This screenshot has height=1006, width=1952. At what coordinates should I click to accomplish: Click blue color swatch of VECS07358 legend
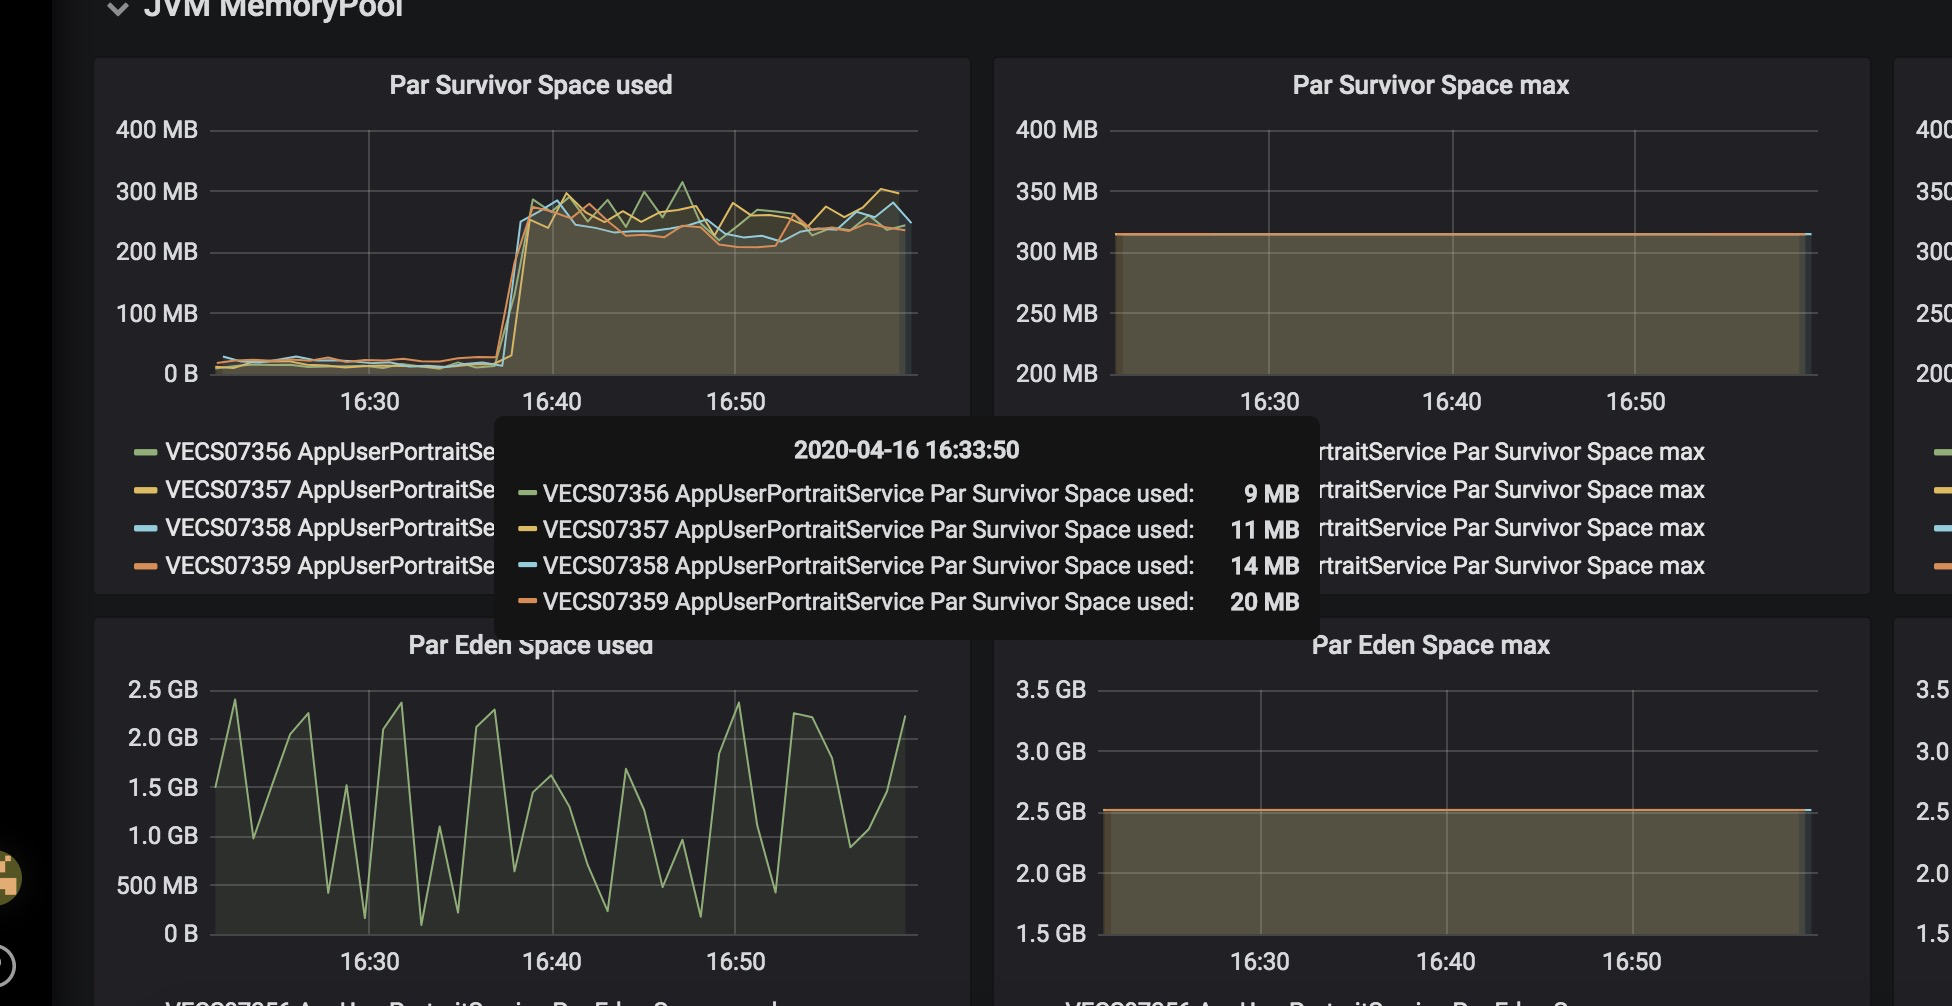(x=146, y=528)
